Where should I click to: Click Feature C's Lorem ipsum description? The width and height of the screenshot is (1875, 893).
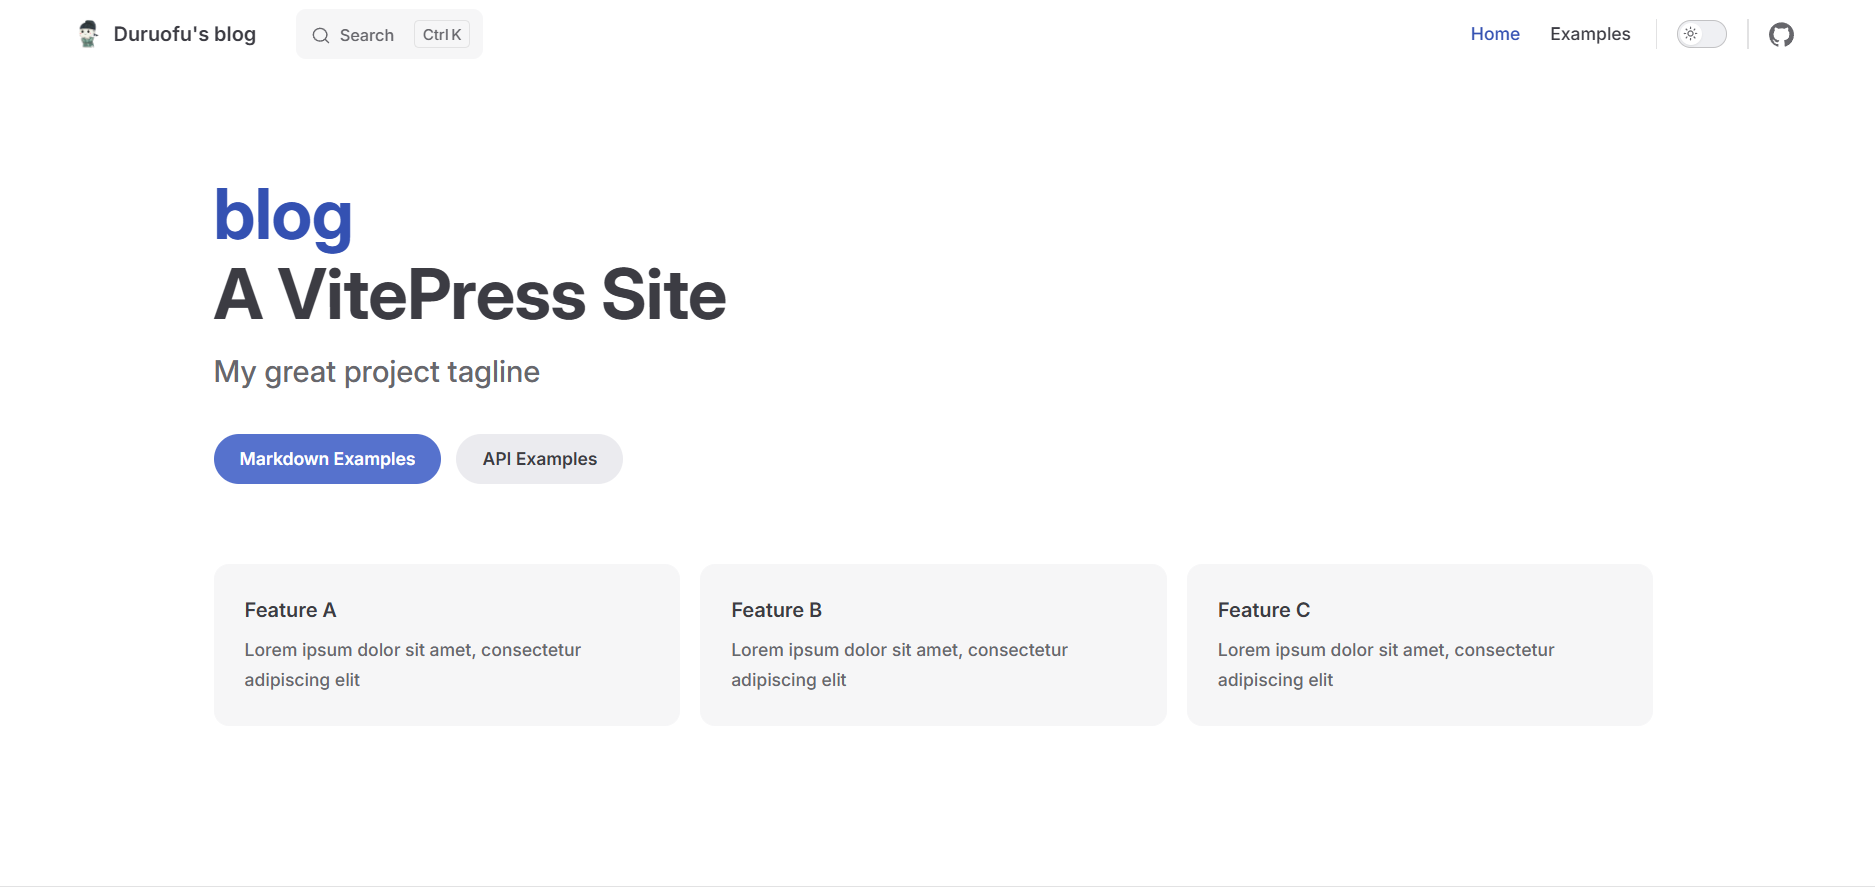[x=1385, y=664]
